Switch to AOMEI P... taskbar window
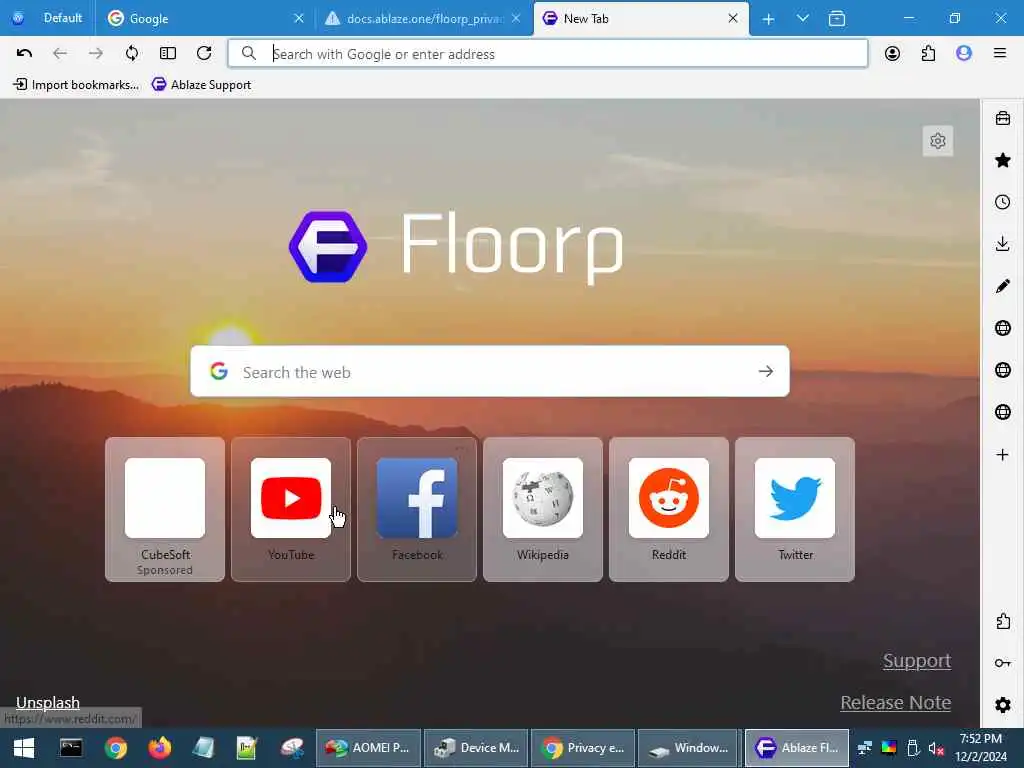Image resolution: width=1024 pixels, height=768 pixels. click(368, 748)
